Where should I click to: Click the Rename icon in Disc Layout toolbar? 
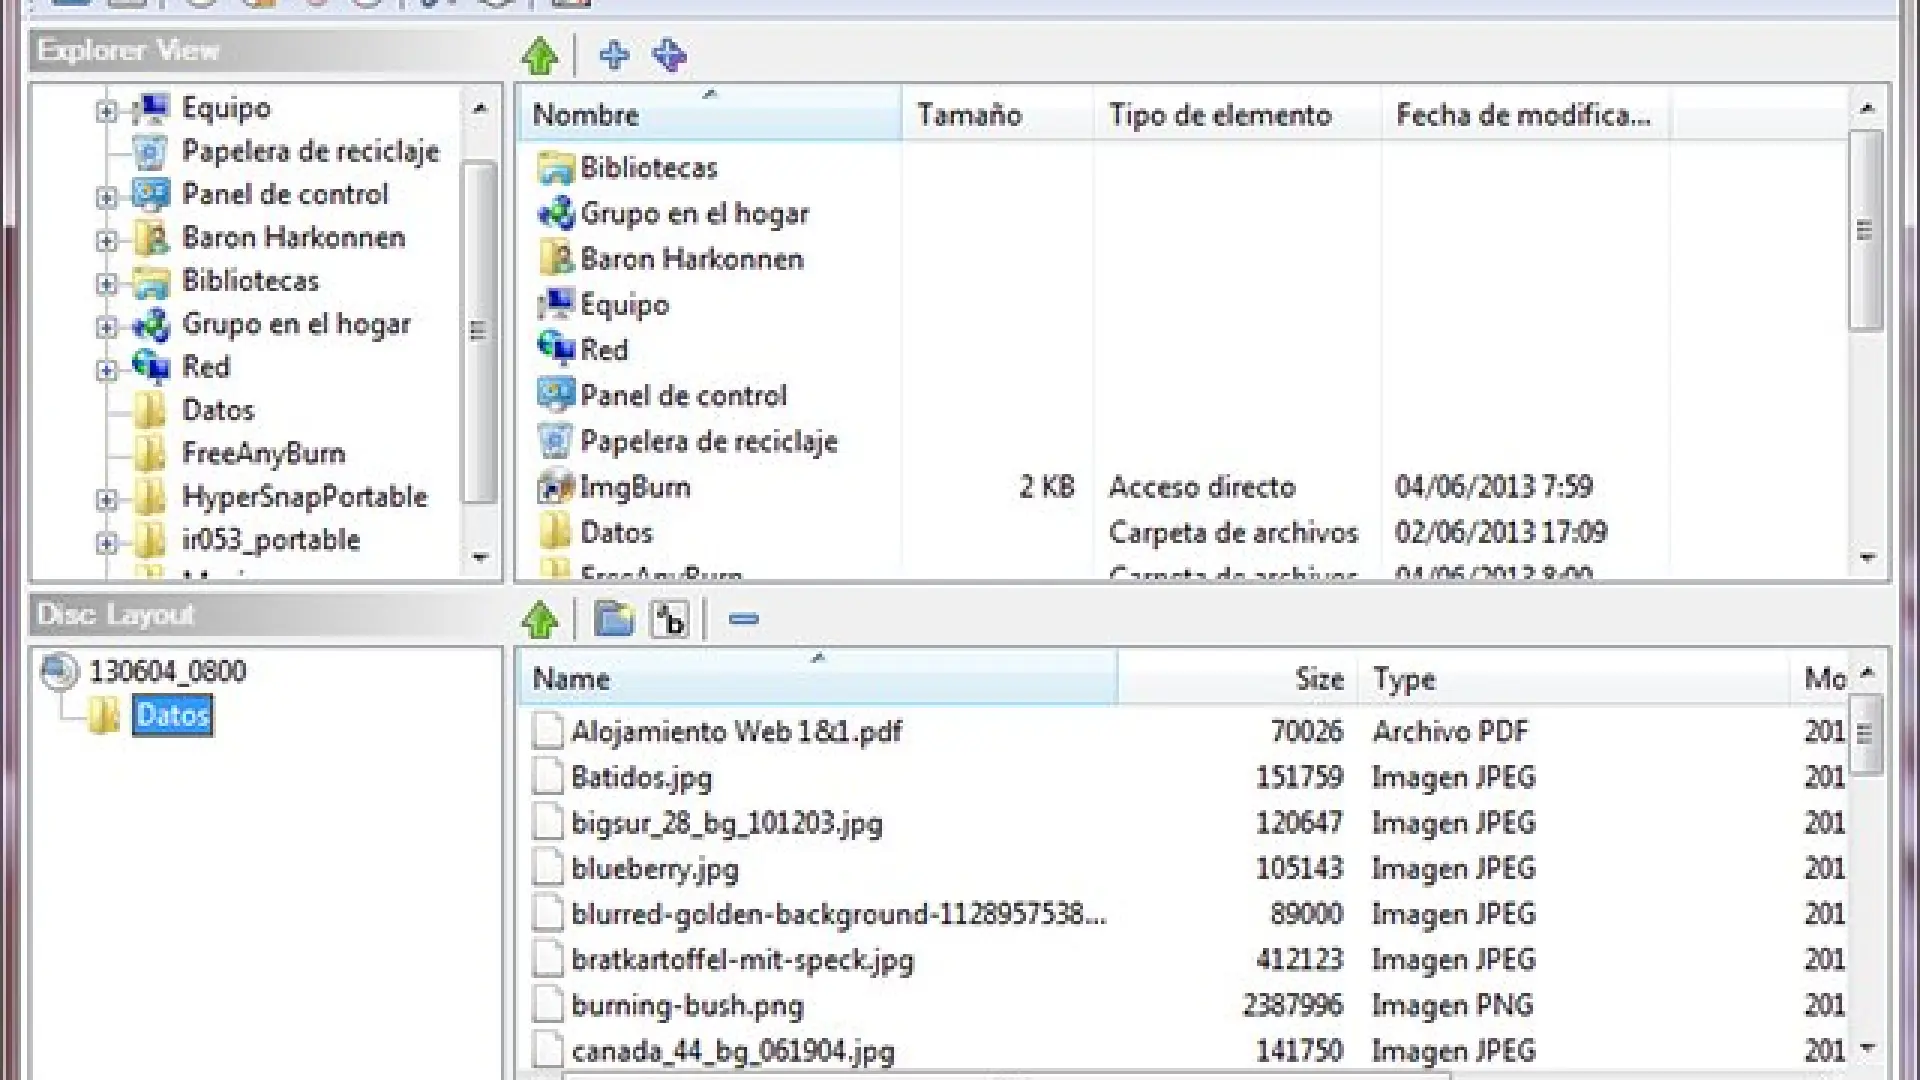[x=669, y=620]
